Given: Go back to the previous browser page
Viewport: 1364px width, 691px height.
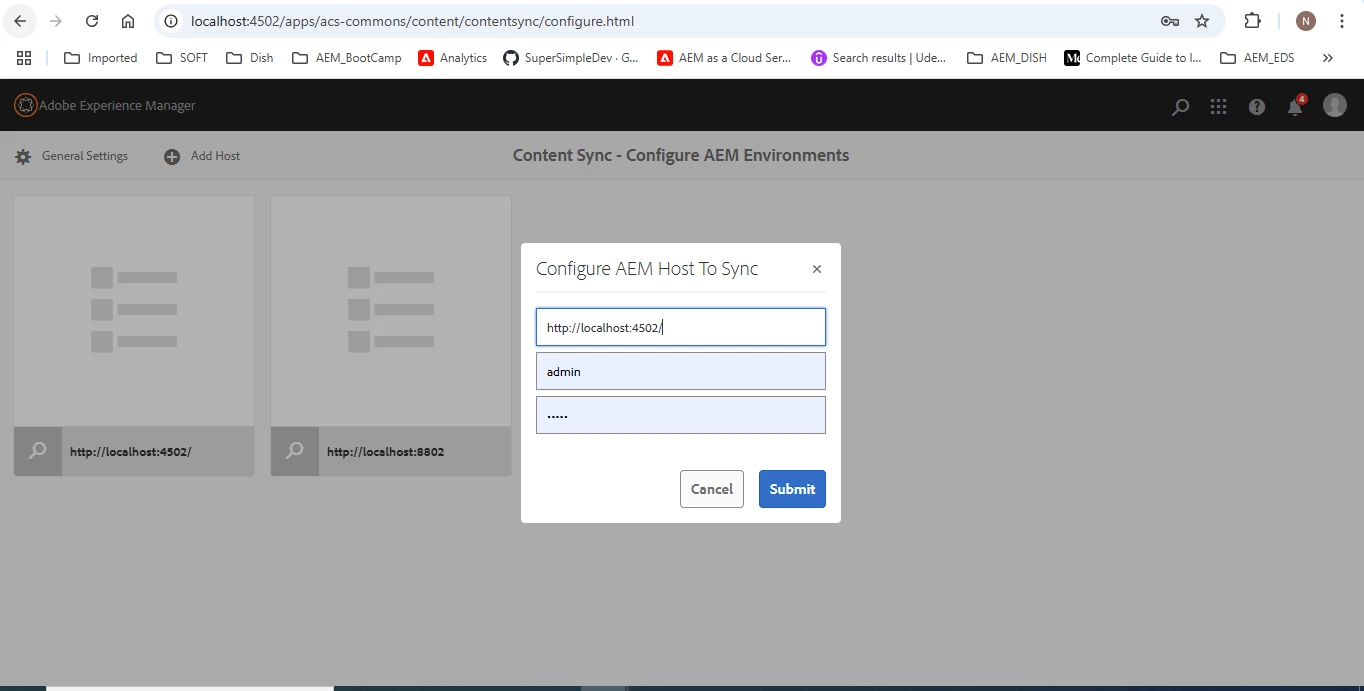Looking at the screenshot, I should click(x=20, y=21).
